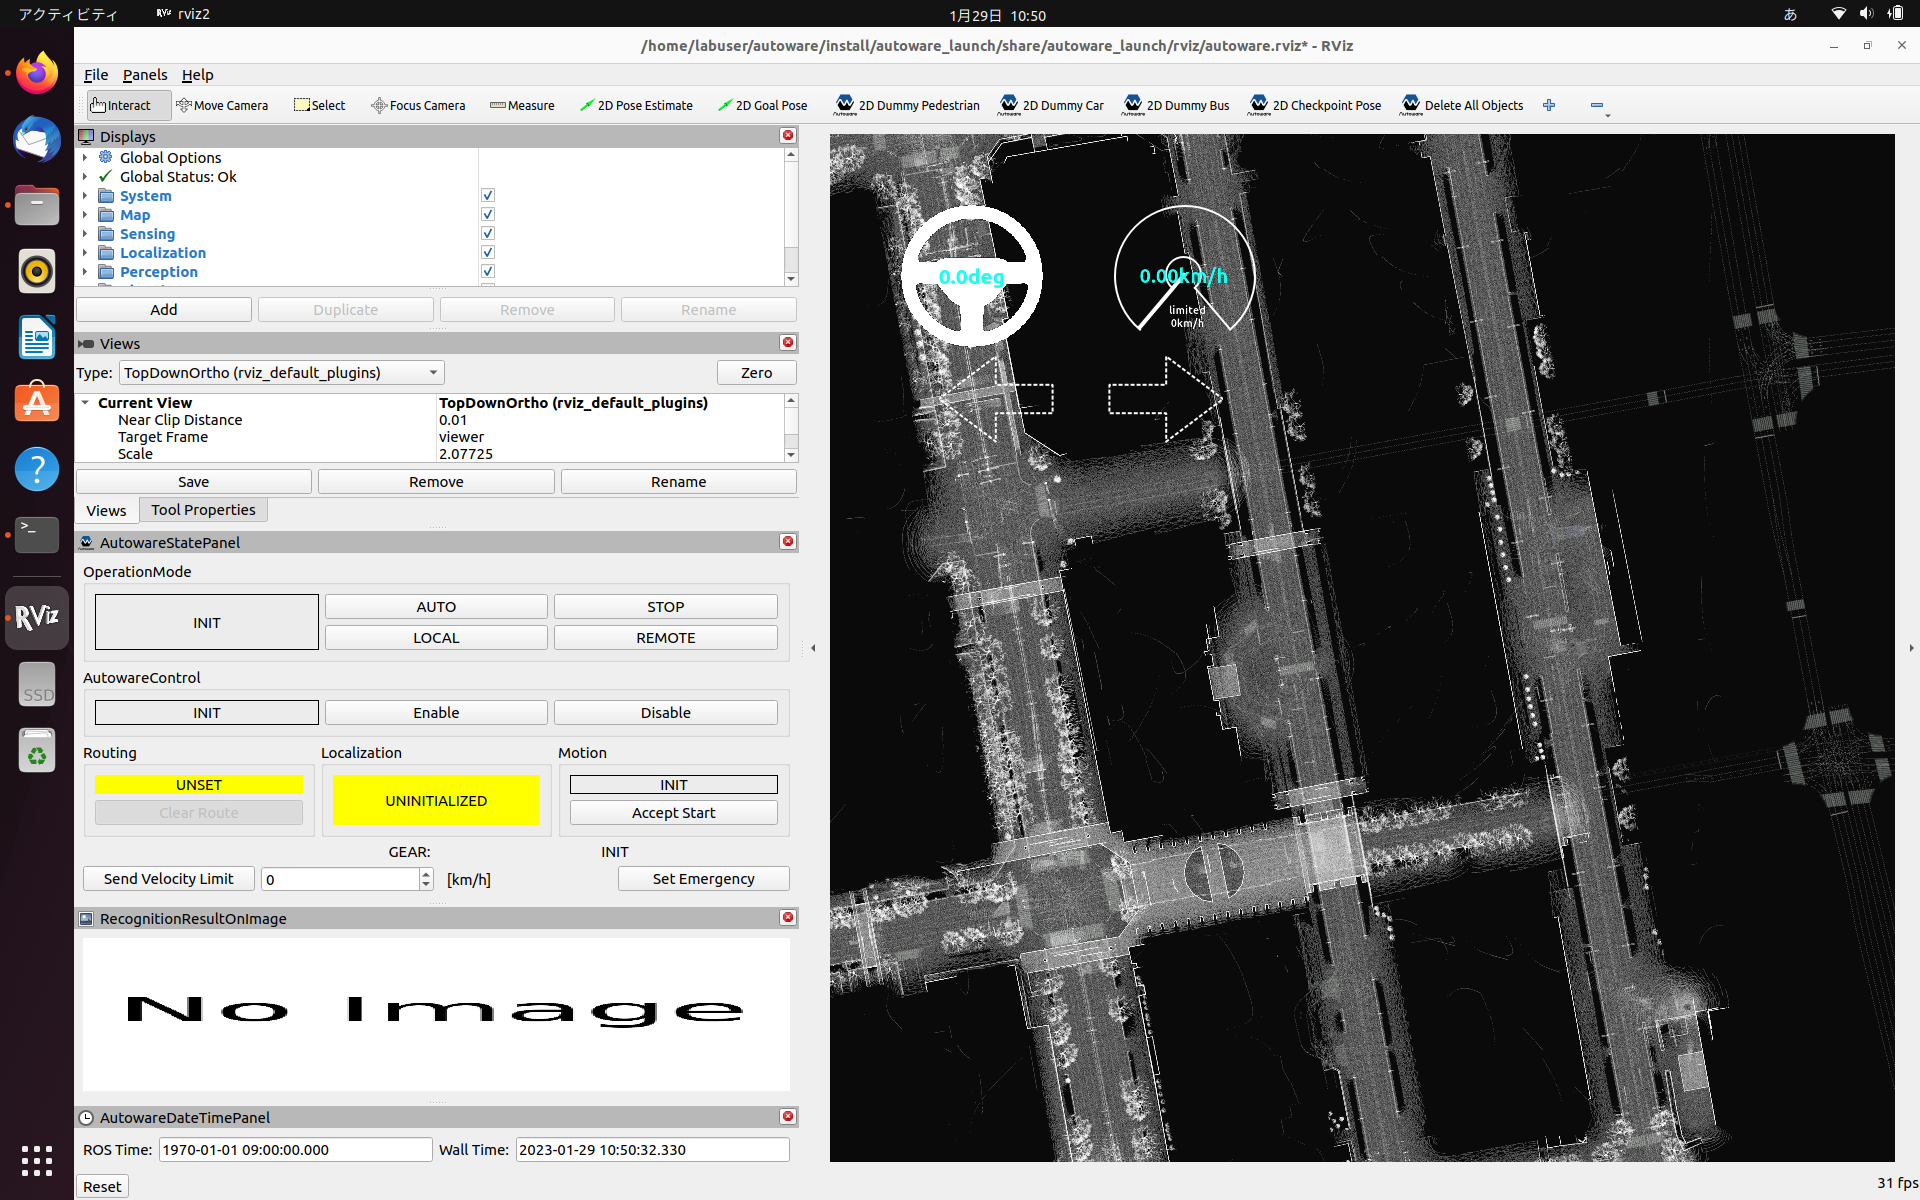Open Firefox from the dock
This screenshot has width=1920, height=1200.
(37, 73)
